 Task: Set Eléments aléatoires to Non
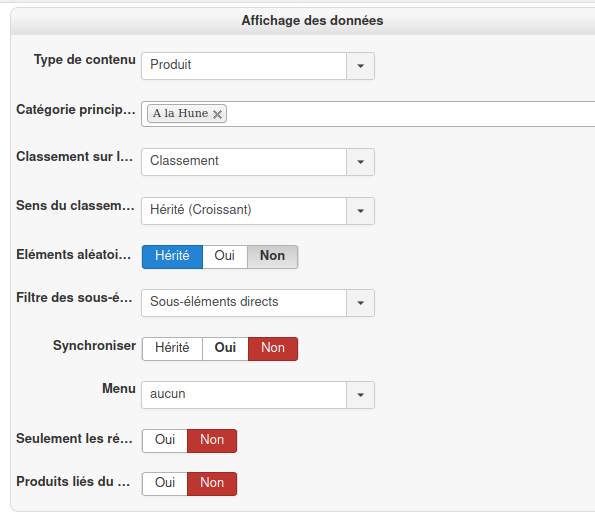pos(272,257)
